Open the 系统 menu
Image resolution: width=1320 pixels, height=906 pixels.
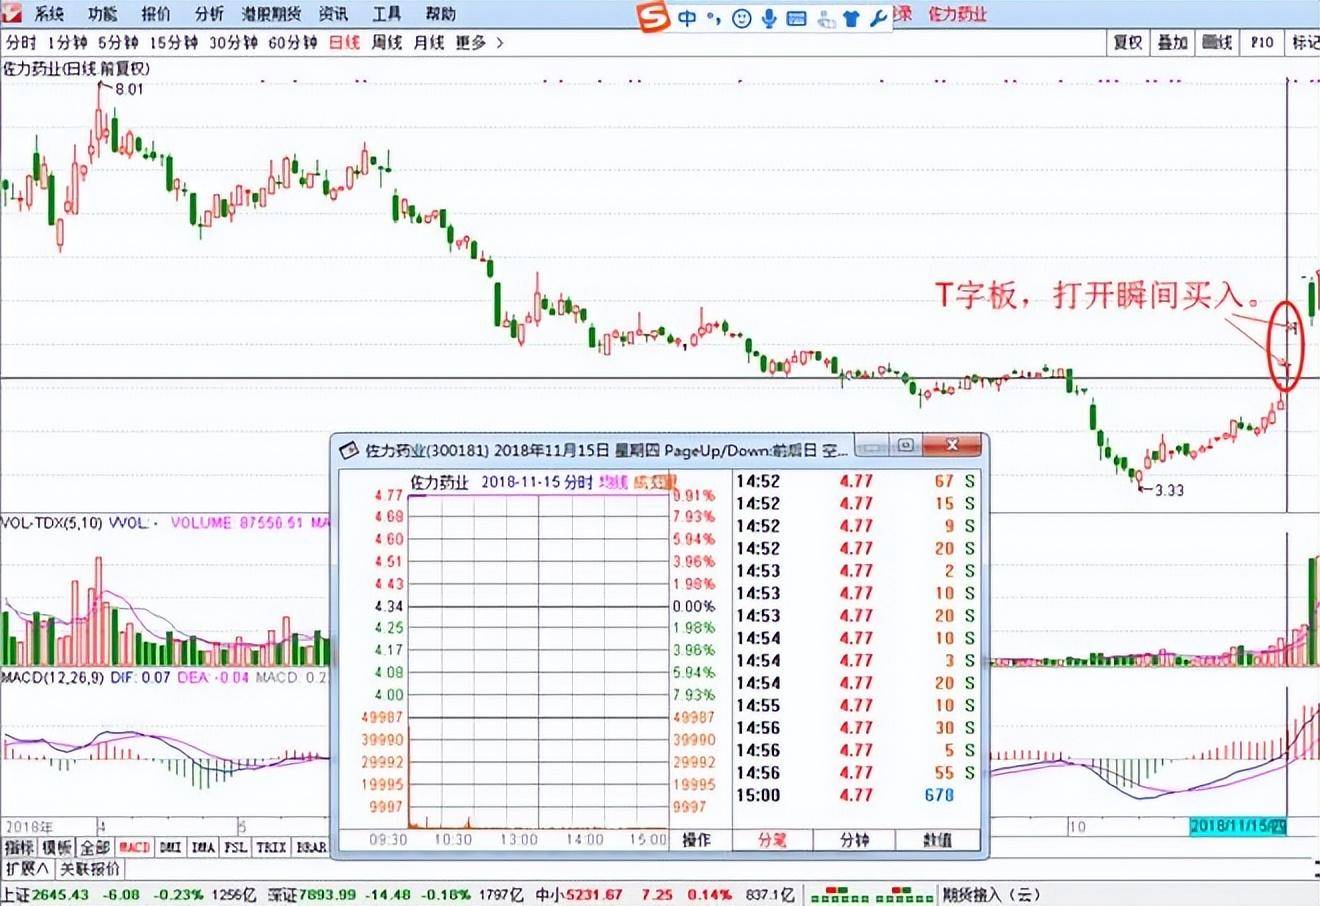click(x=48, y=14)
